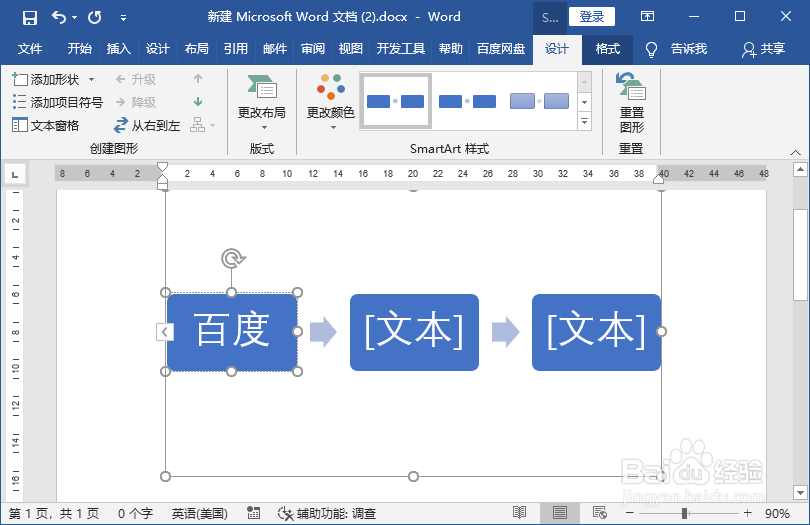Click the 共享 share button
810x525 pixels.
pos(764,49)
